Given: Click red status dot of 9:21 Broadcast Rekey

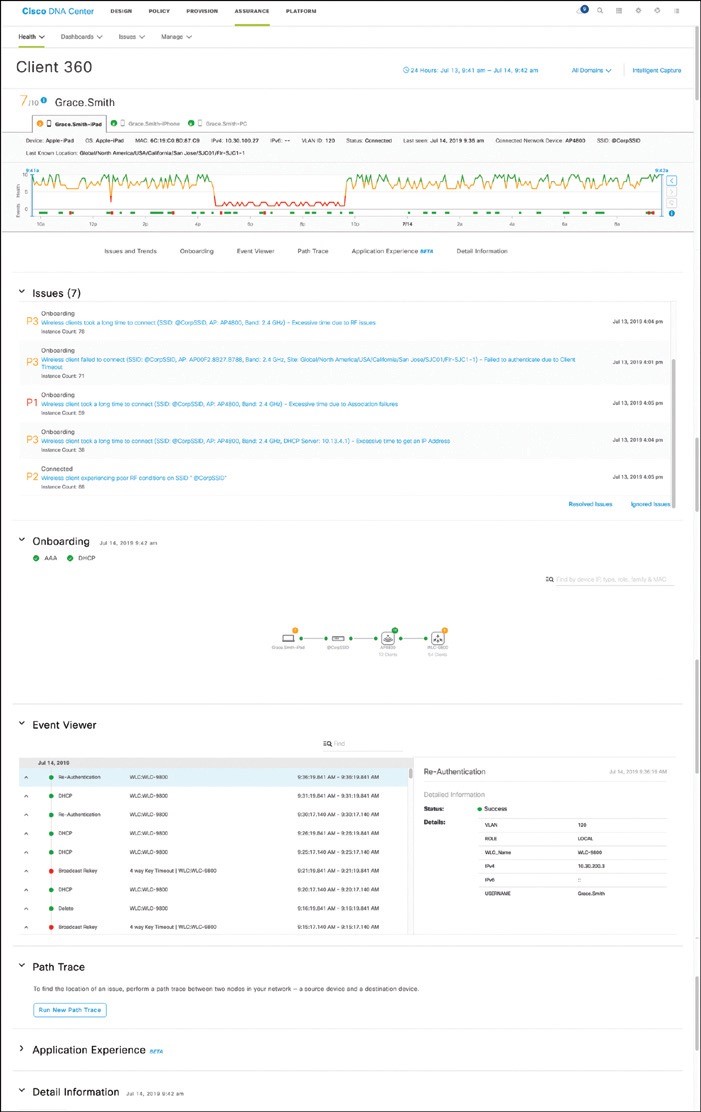Looking at the screenshot, I should [x=51, y=871].
